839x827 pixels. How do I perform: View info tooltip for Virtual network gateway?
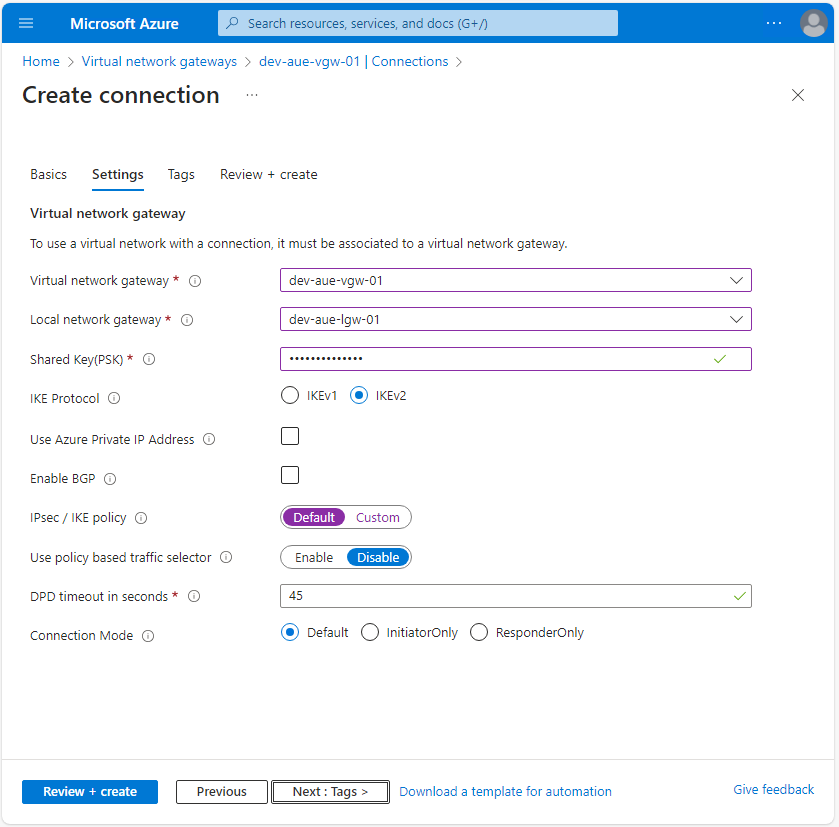[x=194, y=281]
